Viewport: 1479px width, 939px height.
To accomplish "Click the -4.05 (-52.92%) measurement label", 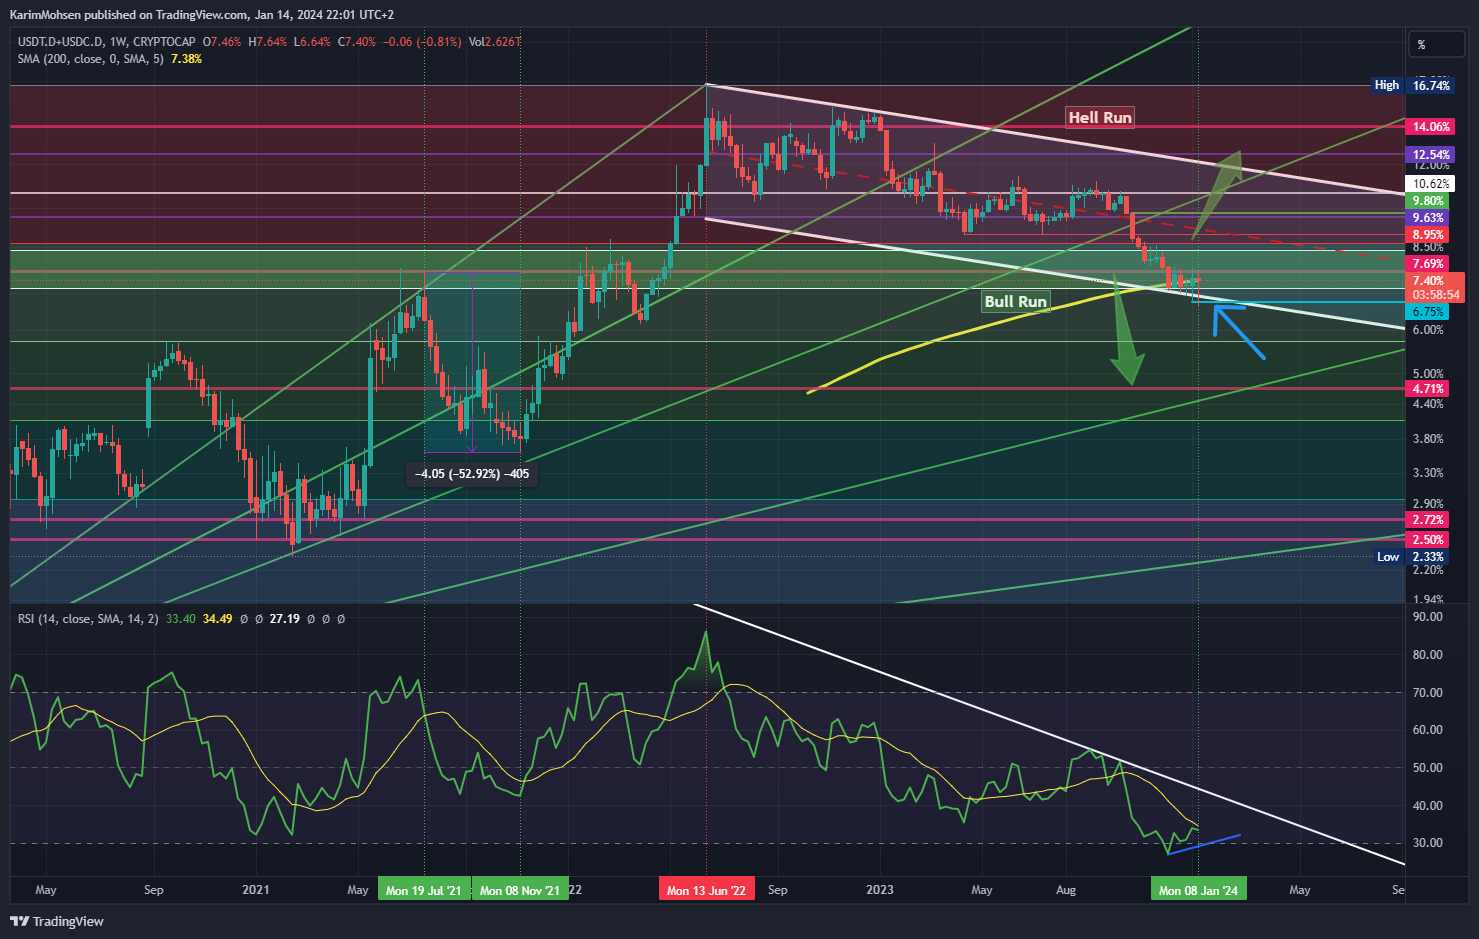I will pyautogui.click(x=472, y=474).
